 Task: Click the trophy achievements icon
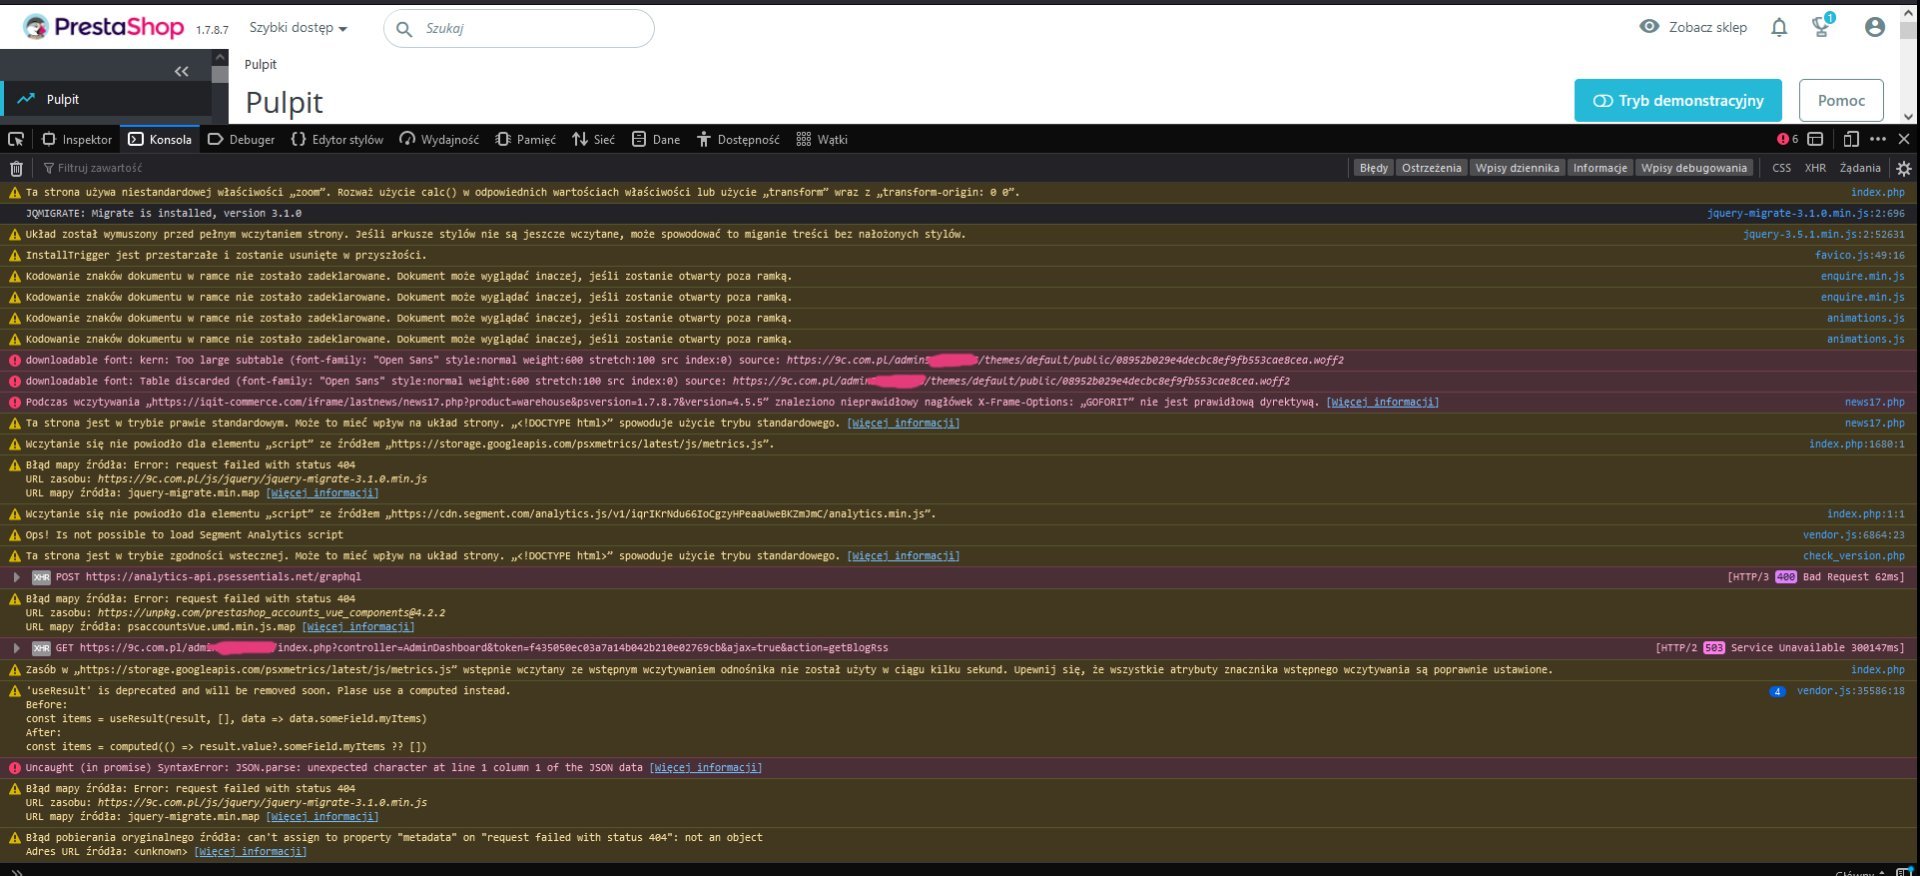tap(1821, 28)
